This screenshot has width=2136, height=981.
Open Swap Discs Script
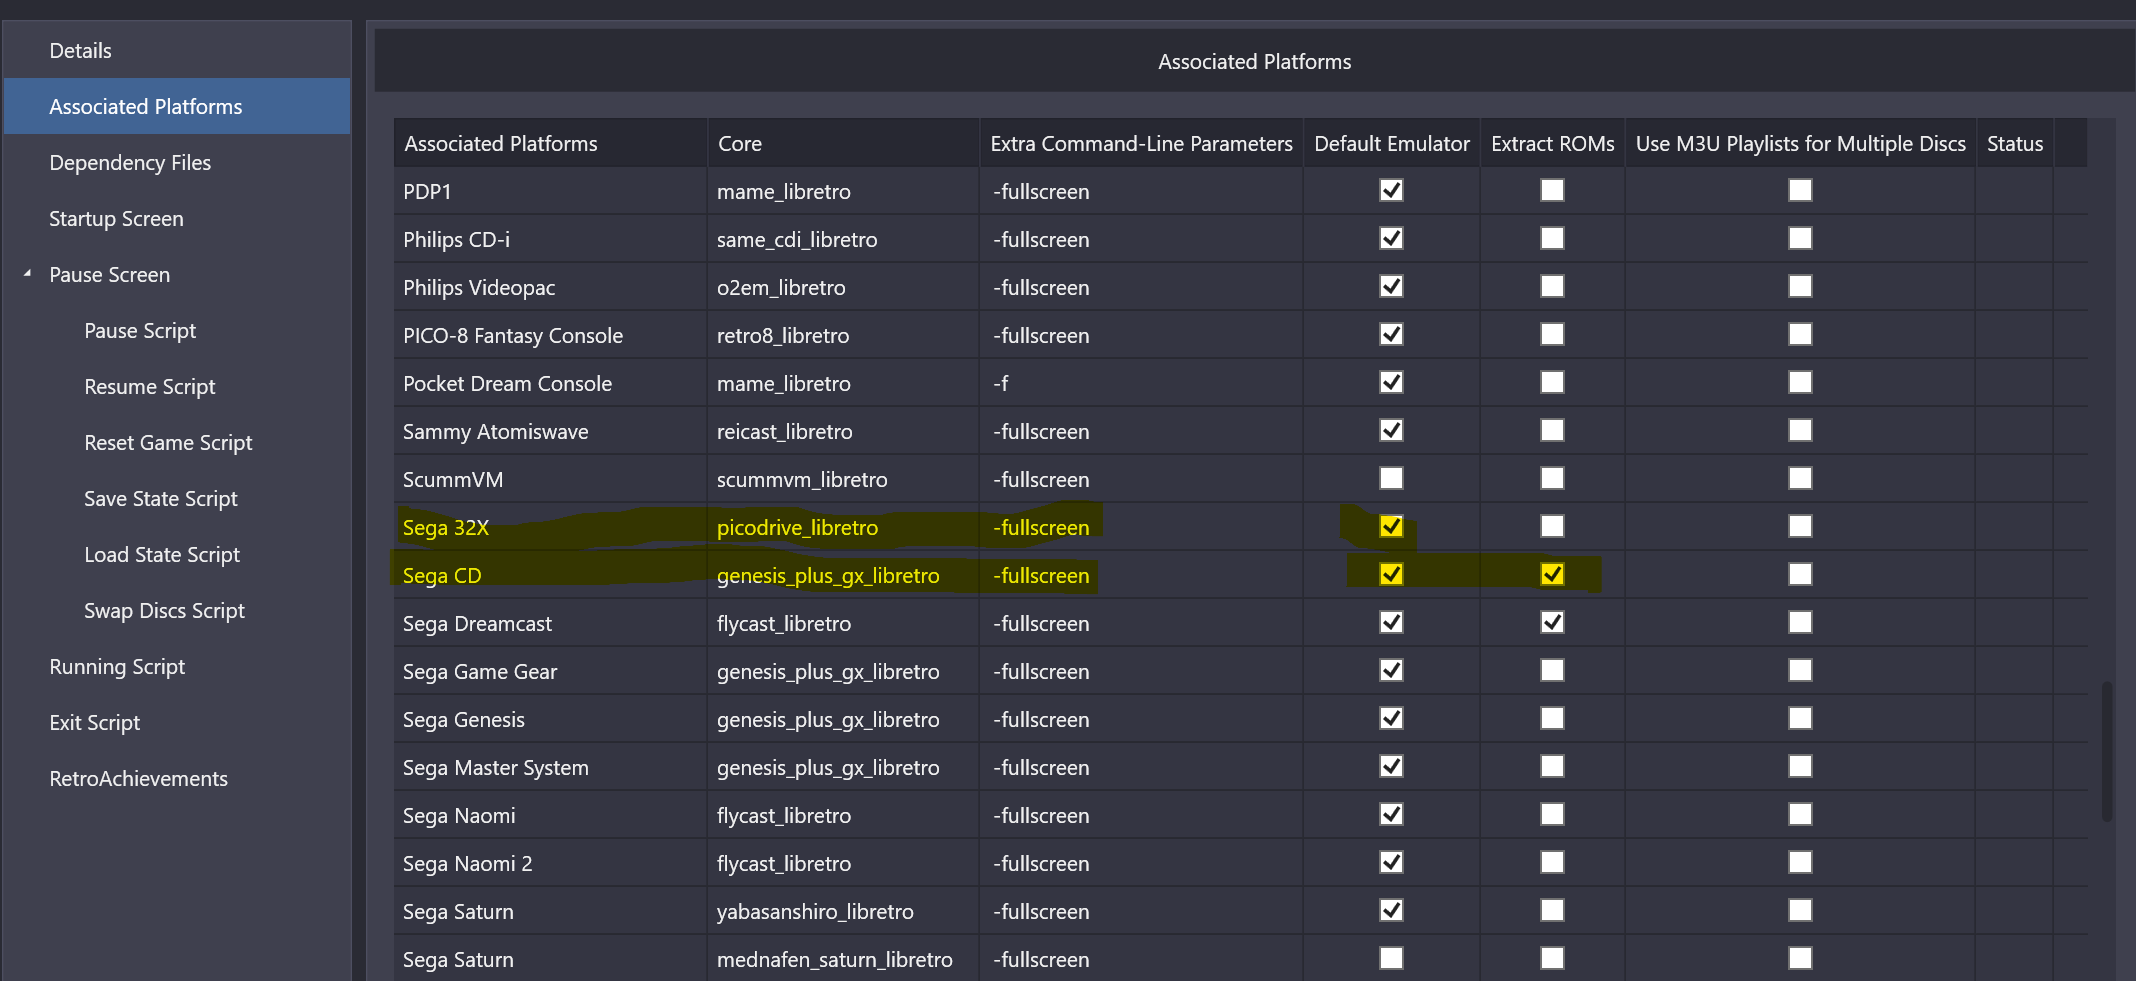[164, 611]
